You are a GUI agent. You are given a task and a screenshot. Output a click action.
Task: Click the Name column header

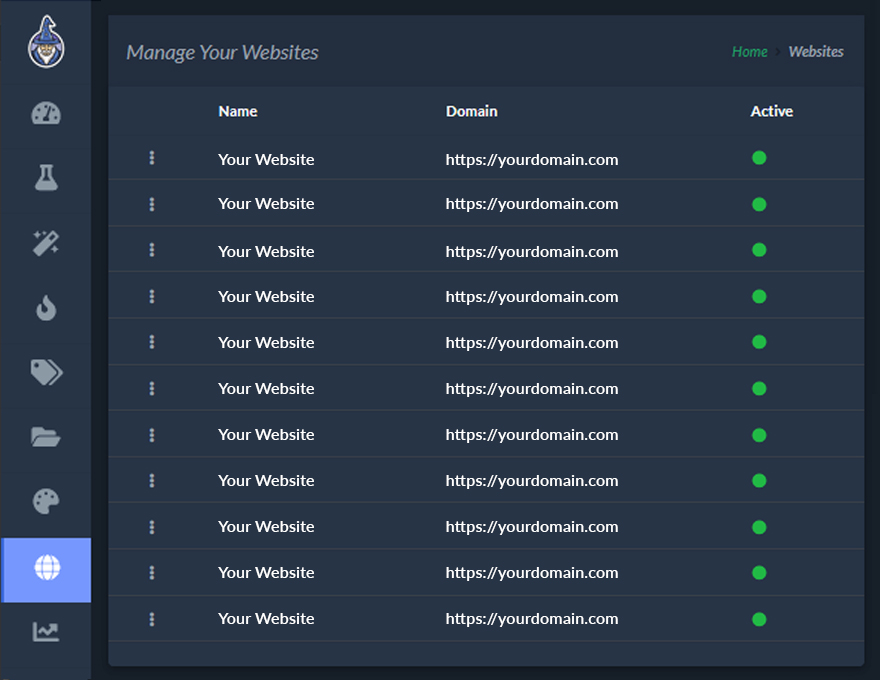pyautogui.click(x=237, y=111)
